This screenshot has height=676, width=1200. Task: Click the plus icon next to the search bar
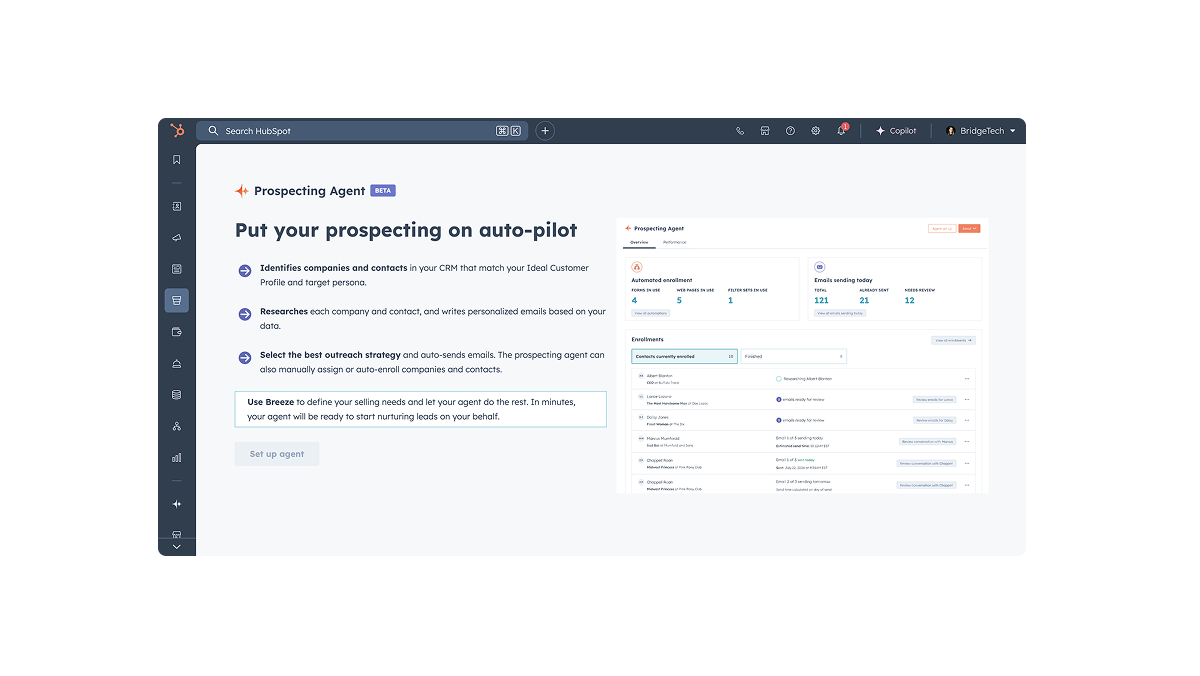(x=544, y=130)
